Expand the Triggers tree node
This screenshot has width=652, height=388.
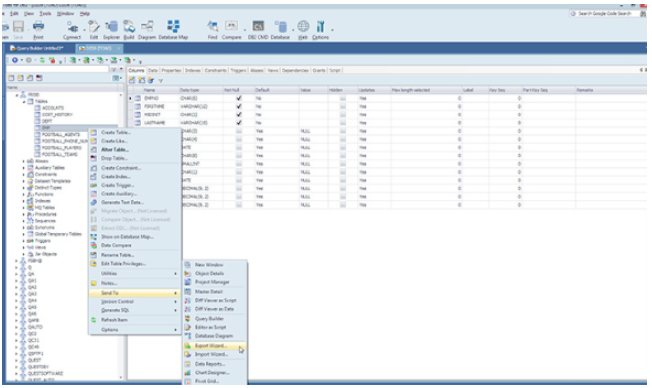[24, 241]
